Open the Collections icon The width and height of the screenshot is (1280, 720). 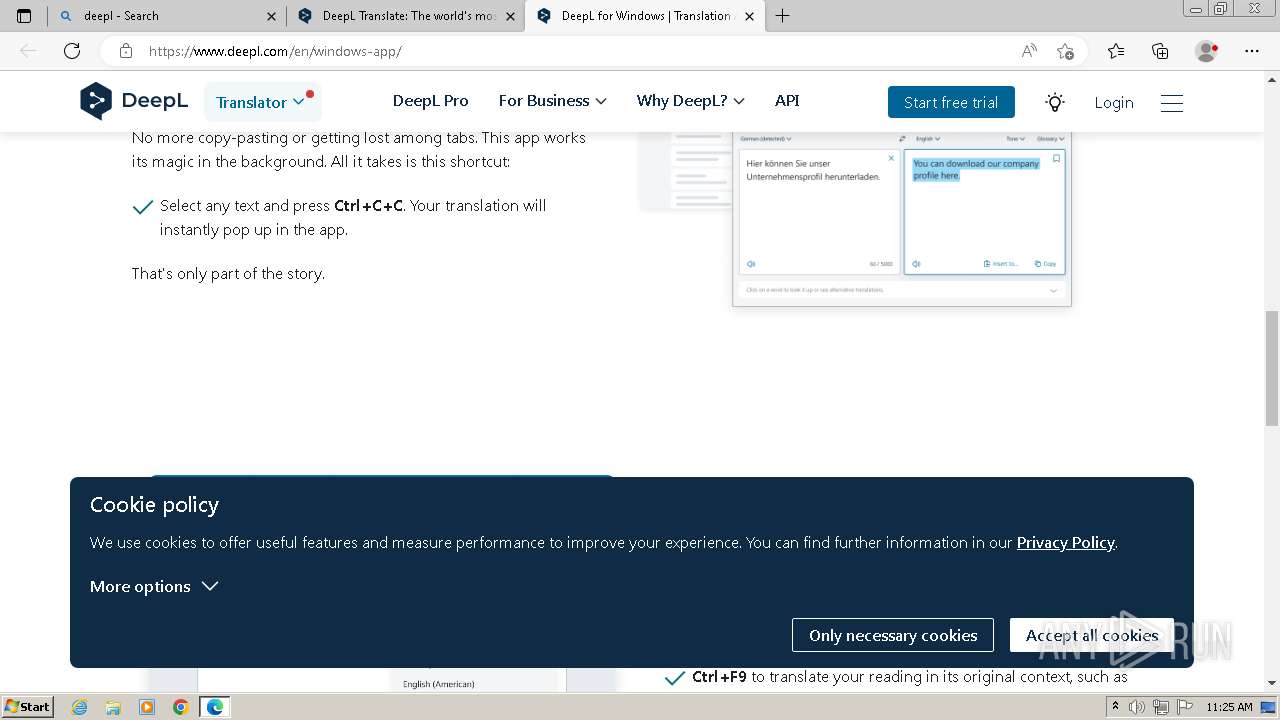click(1160, 51)
